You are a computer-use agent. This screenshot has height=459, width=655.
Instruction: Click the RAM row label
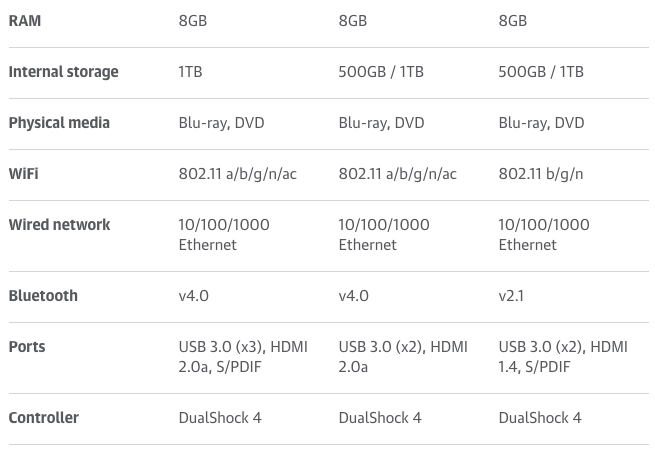25,21
